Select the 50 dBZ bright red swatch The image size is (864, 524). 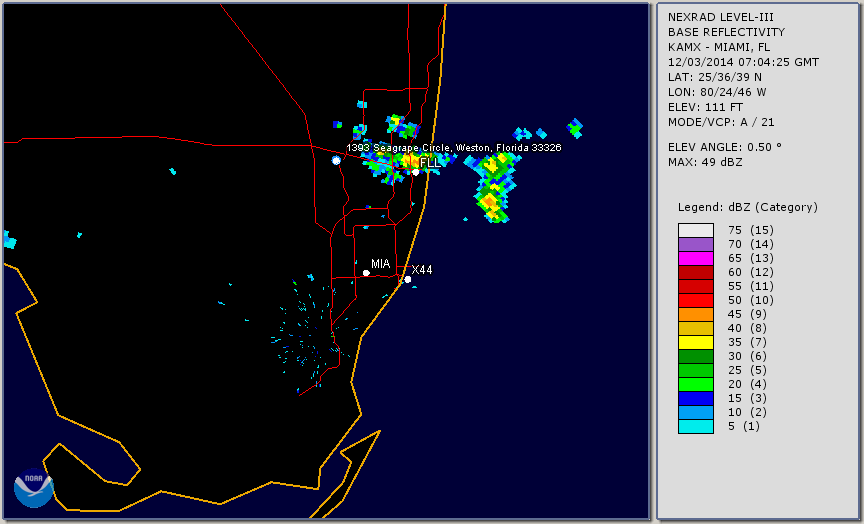point(696,300)
